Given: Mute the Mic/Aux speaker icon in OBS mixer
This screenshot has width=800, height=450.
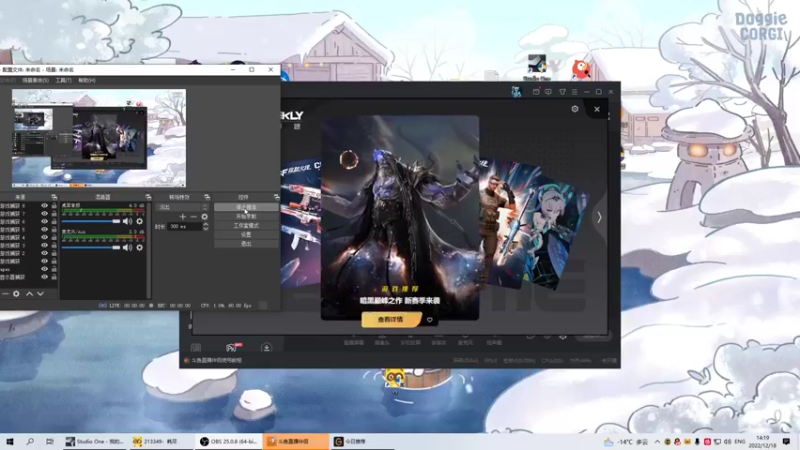Looking at the screenshot, I should click(x=128, y=247).
